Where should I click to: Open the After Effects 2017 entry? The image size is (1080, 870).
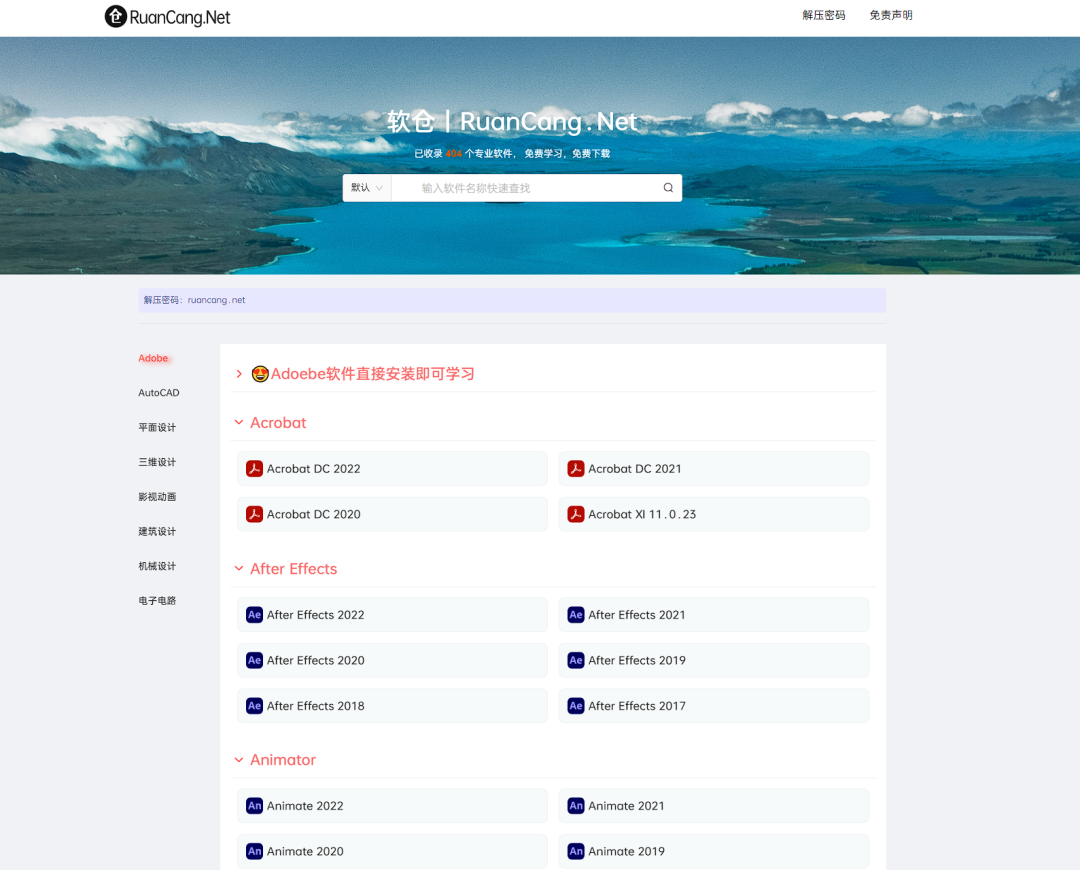714,705
